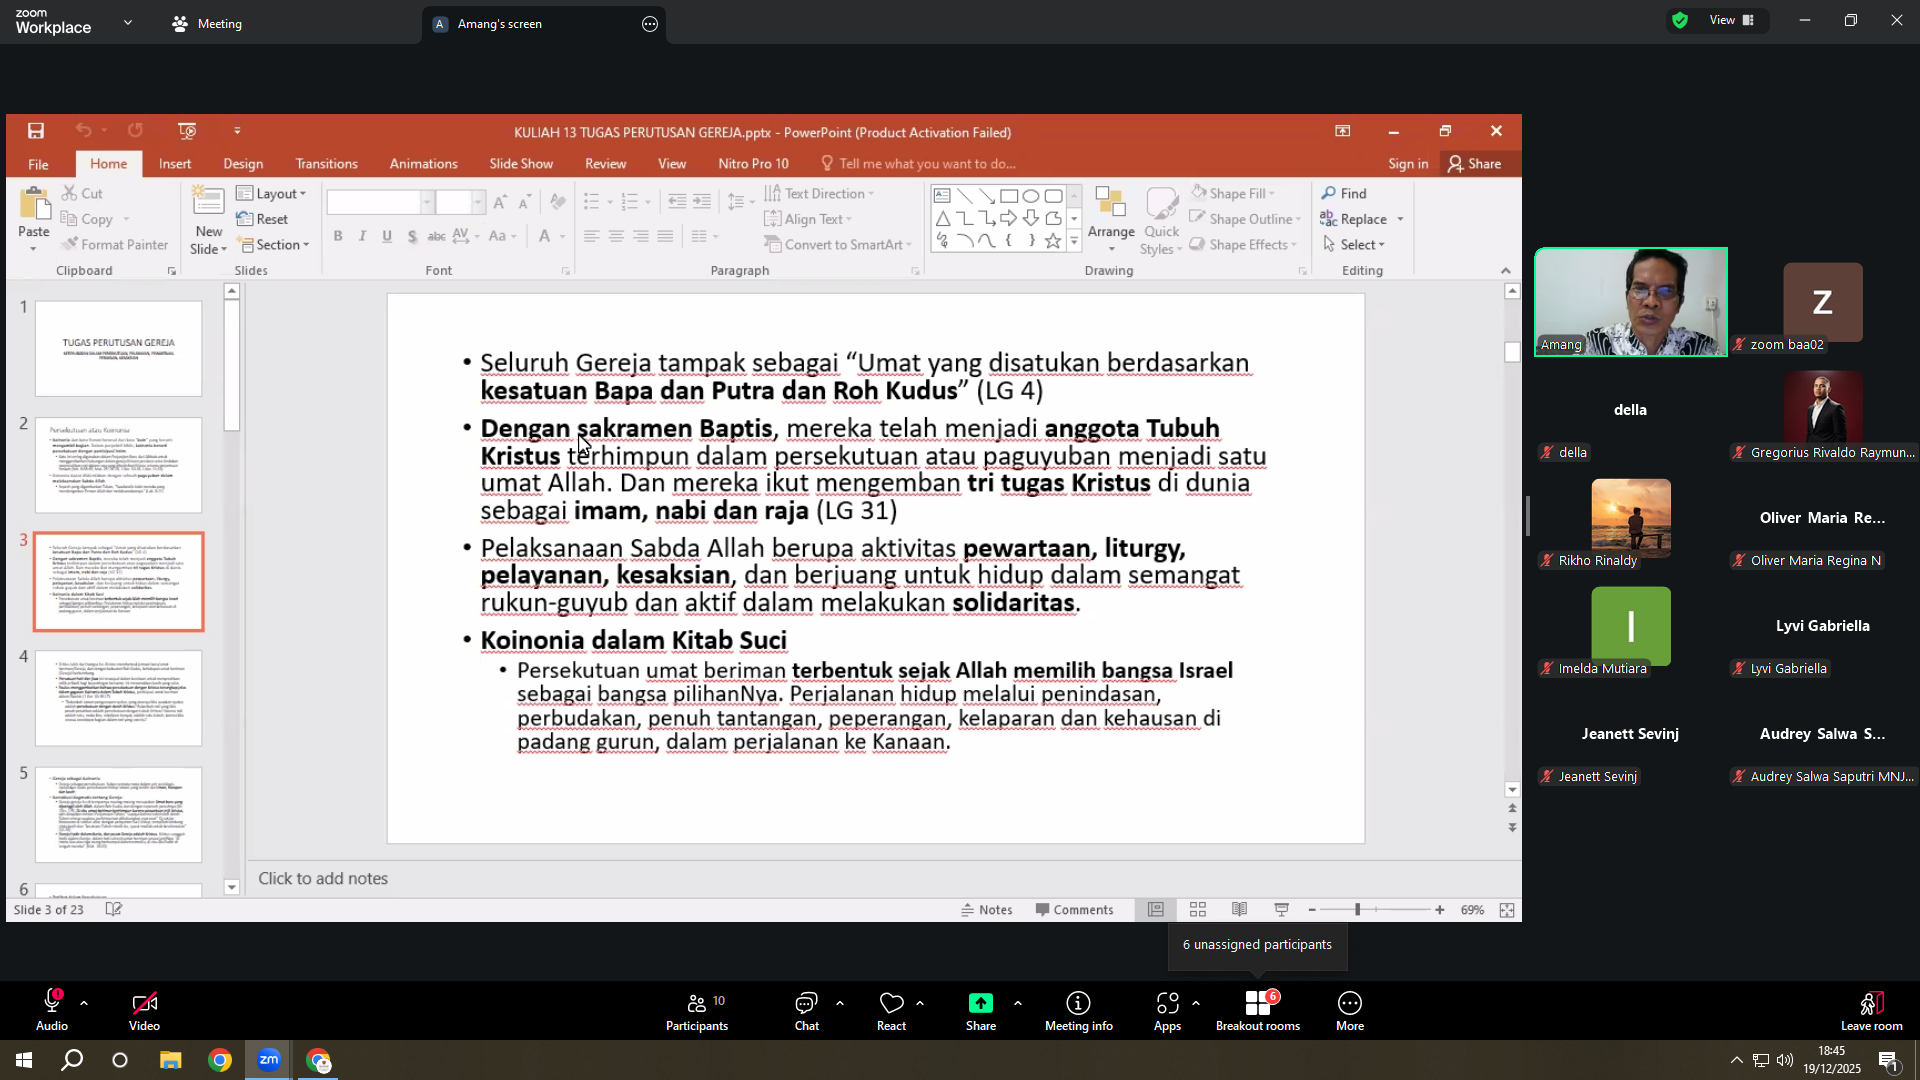Switch to Transitions ribbon tab
1920x1080 pixels.
point(326,164)
